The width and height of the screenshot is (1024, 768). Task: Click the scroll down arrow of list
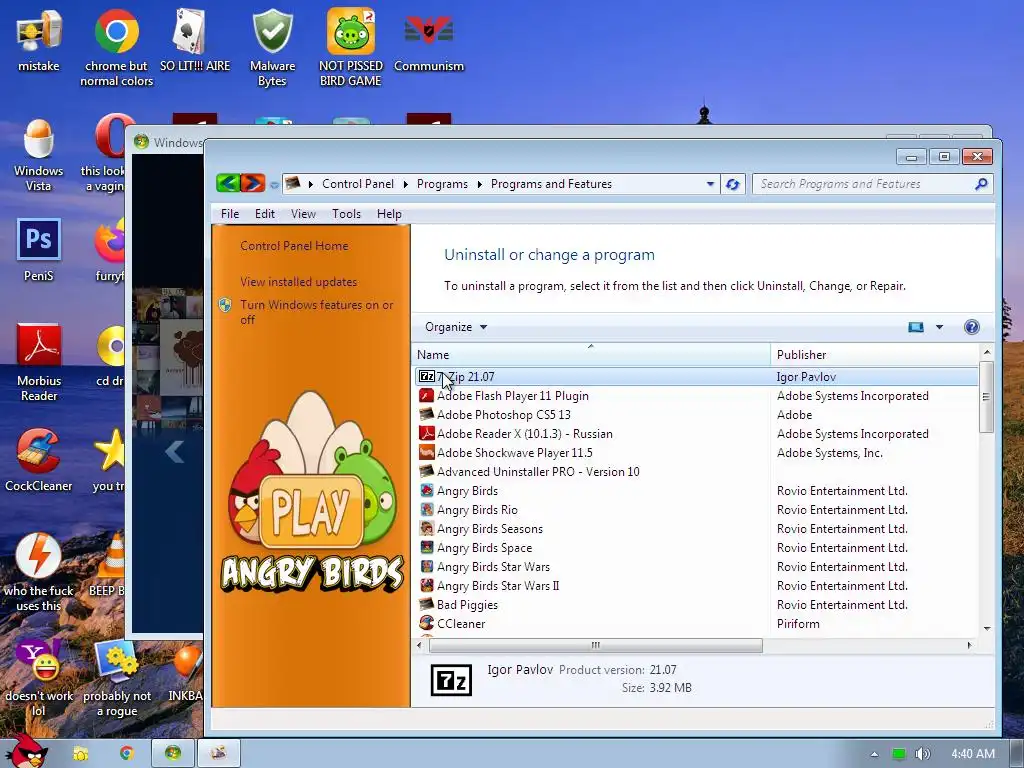[987, 628]
